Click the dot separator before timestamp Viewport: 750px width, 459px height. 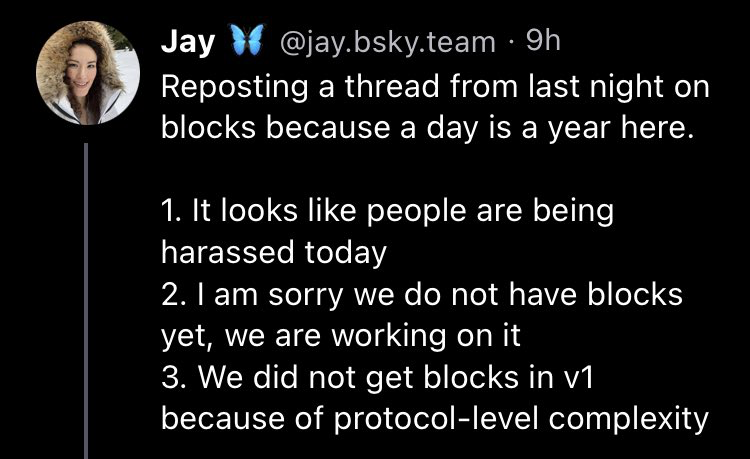[x=513, y=43]
